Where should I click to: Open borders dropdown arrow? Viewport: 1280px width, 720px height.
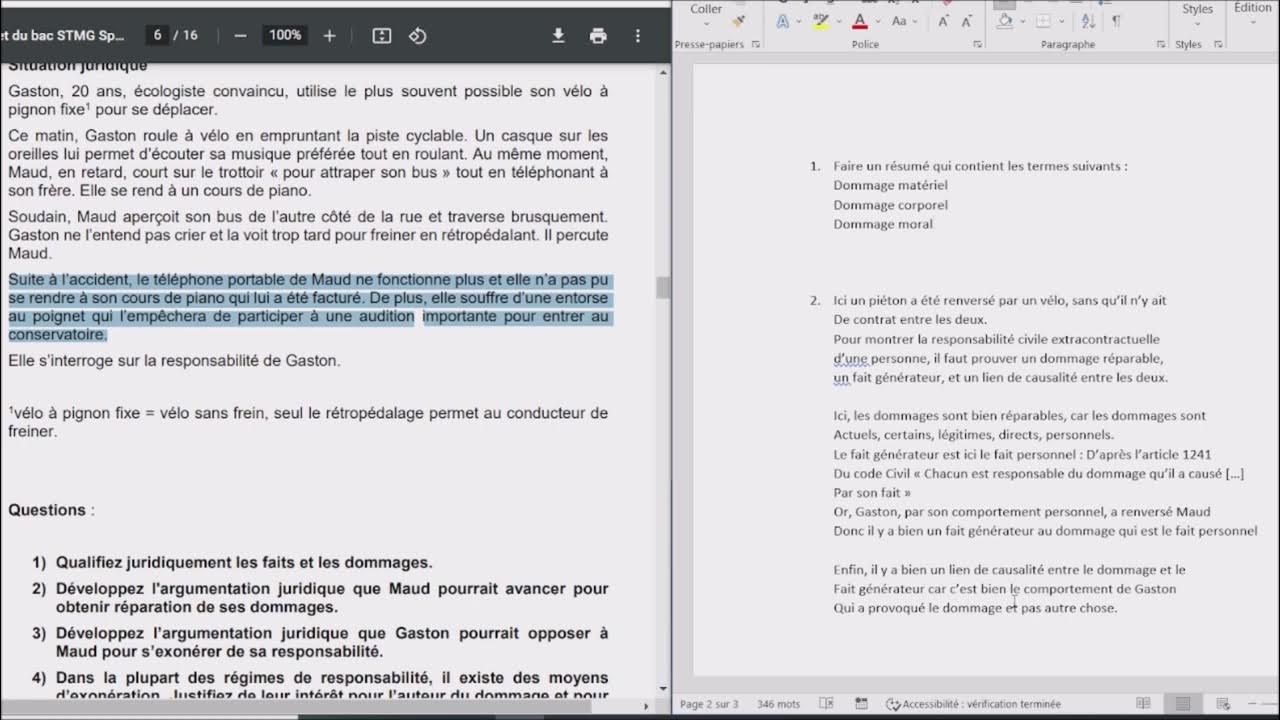1060,21
